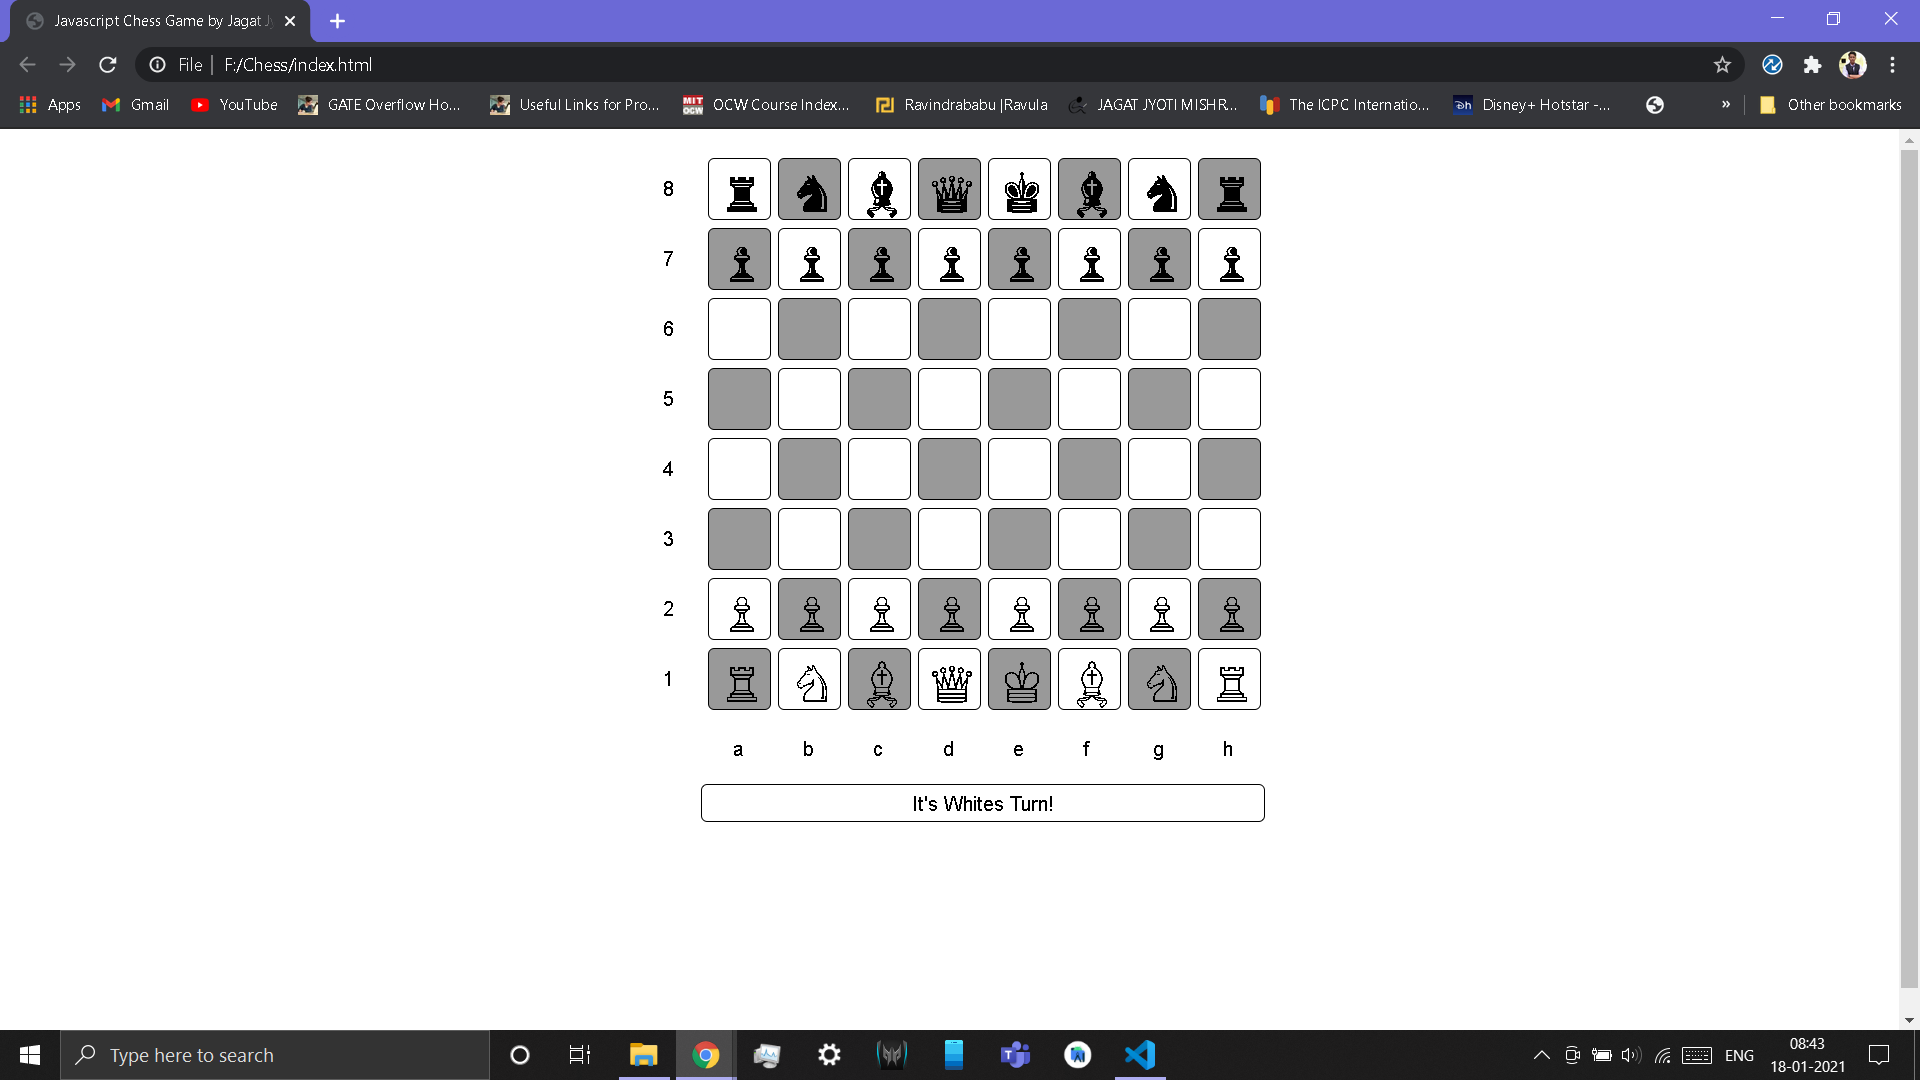The width and height of the screenshot is (1920, 1080).
Task: Click the black knight on b8
Action: point(809,190)
